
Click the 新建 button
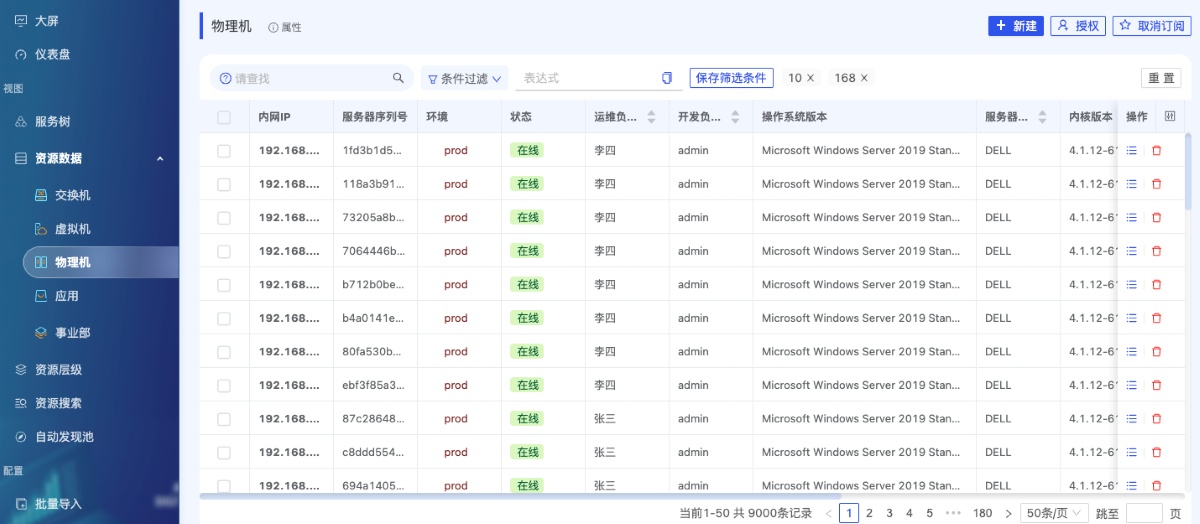pyautogui.click(x=1015, y=26)
